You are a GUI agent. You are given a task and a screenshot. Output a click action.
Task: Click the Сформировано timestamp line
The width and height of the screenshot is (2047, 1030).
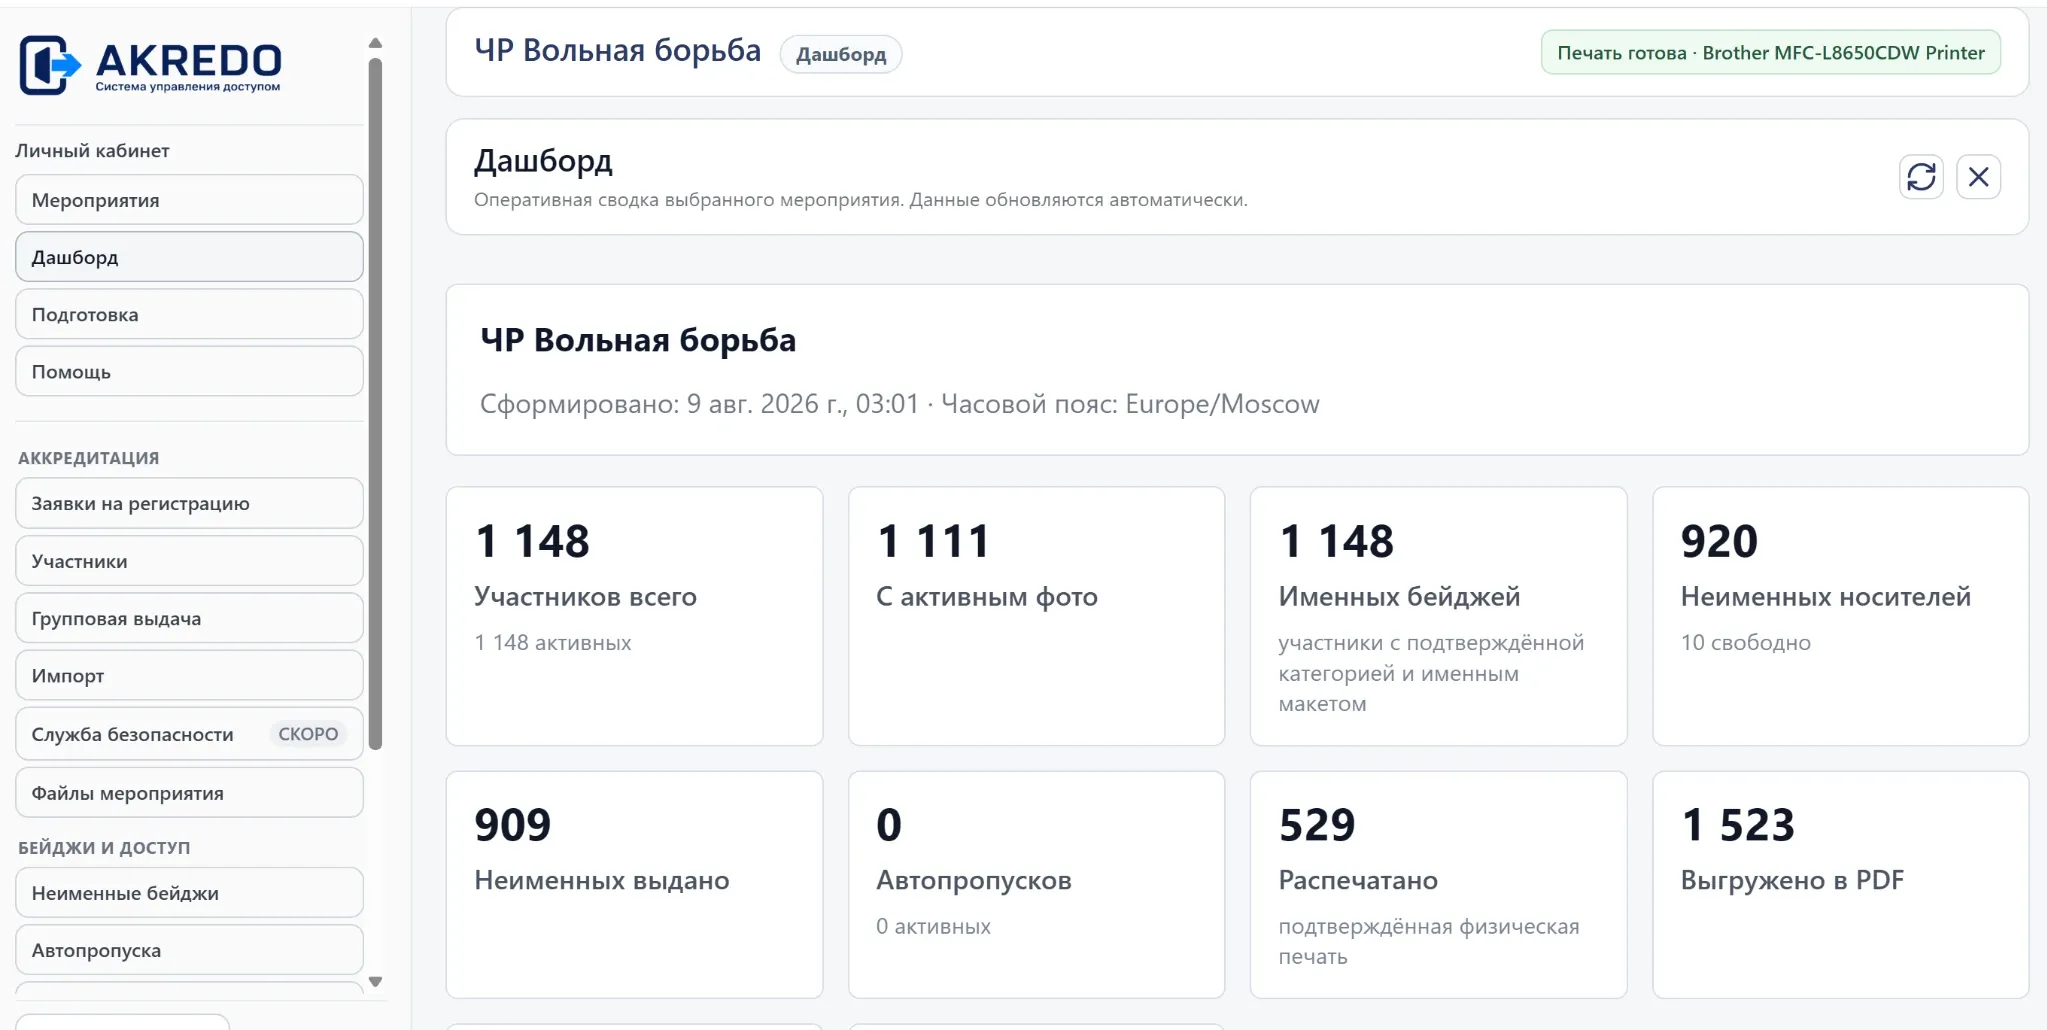pyautogui.click(x=900, y=404)
